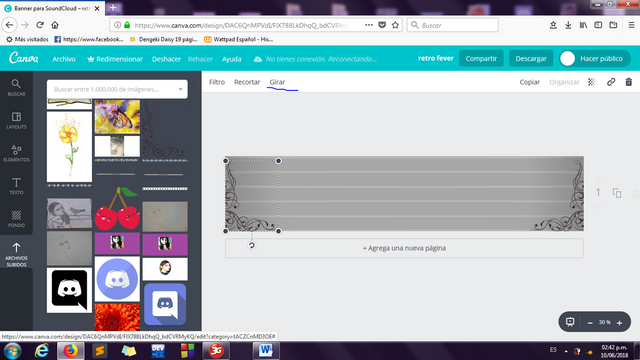
Task: Expand image search dropdown arrow
Action: coord(180,89)
